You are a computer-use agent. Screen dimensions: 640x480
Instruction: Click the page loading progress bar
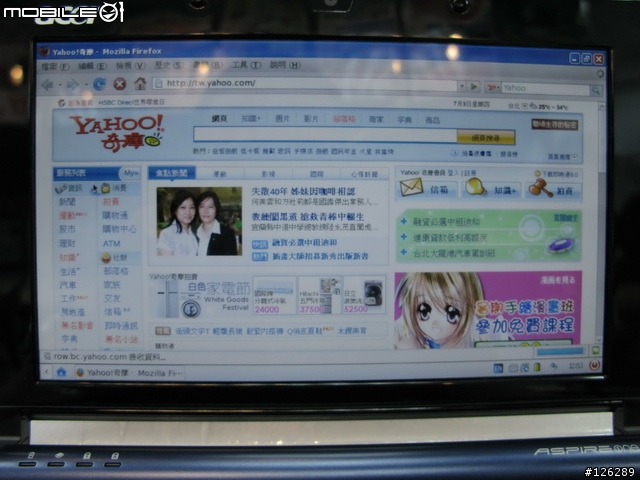[x=560, y=351]
